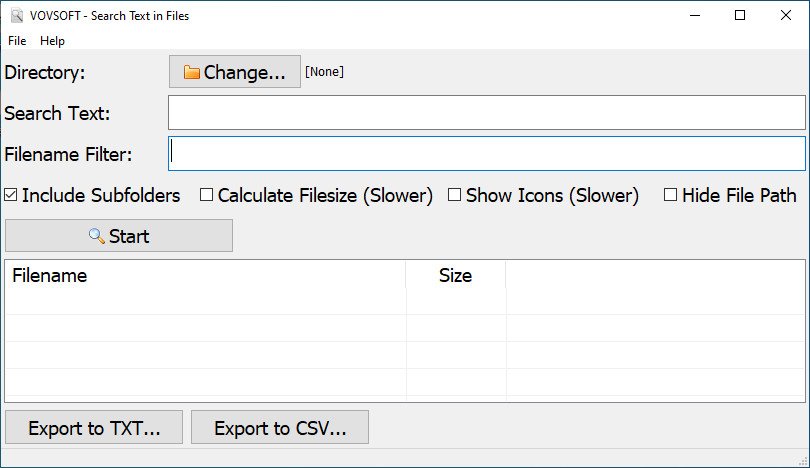This screenshot has height=468, width=810.
Task: Open the Help menu
Action: pyautogui.click(x=52, y=41)
